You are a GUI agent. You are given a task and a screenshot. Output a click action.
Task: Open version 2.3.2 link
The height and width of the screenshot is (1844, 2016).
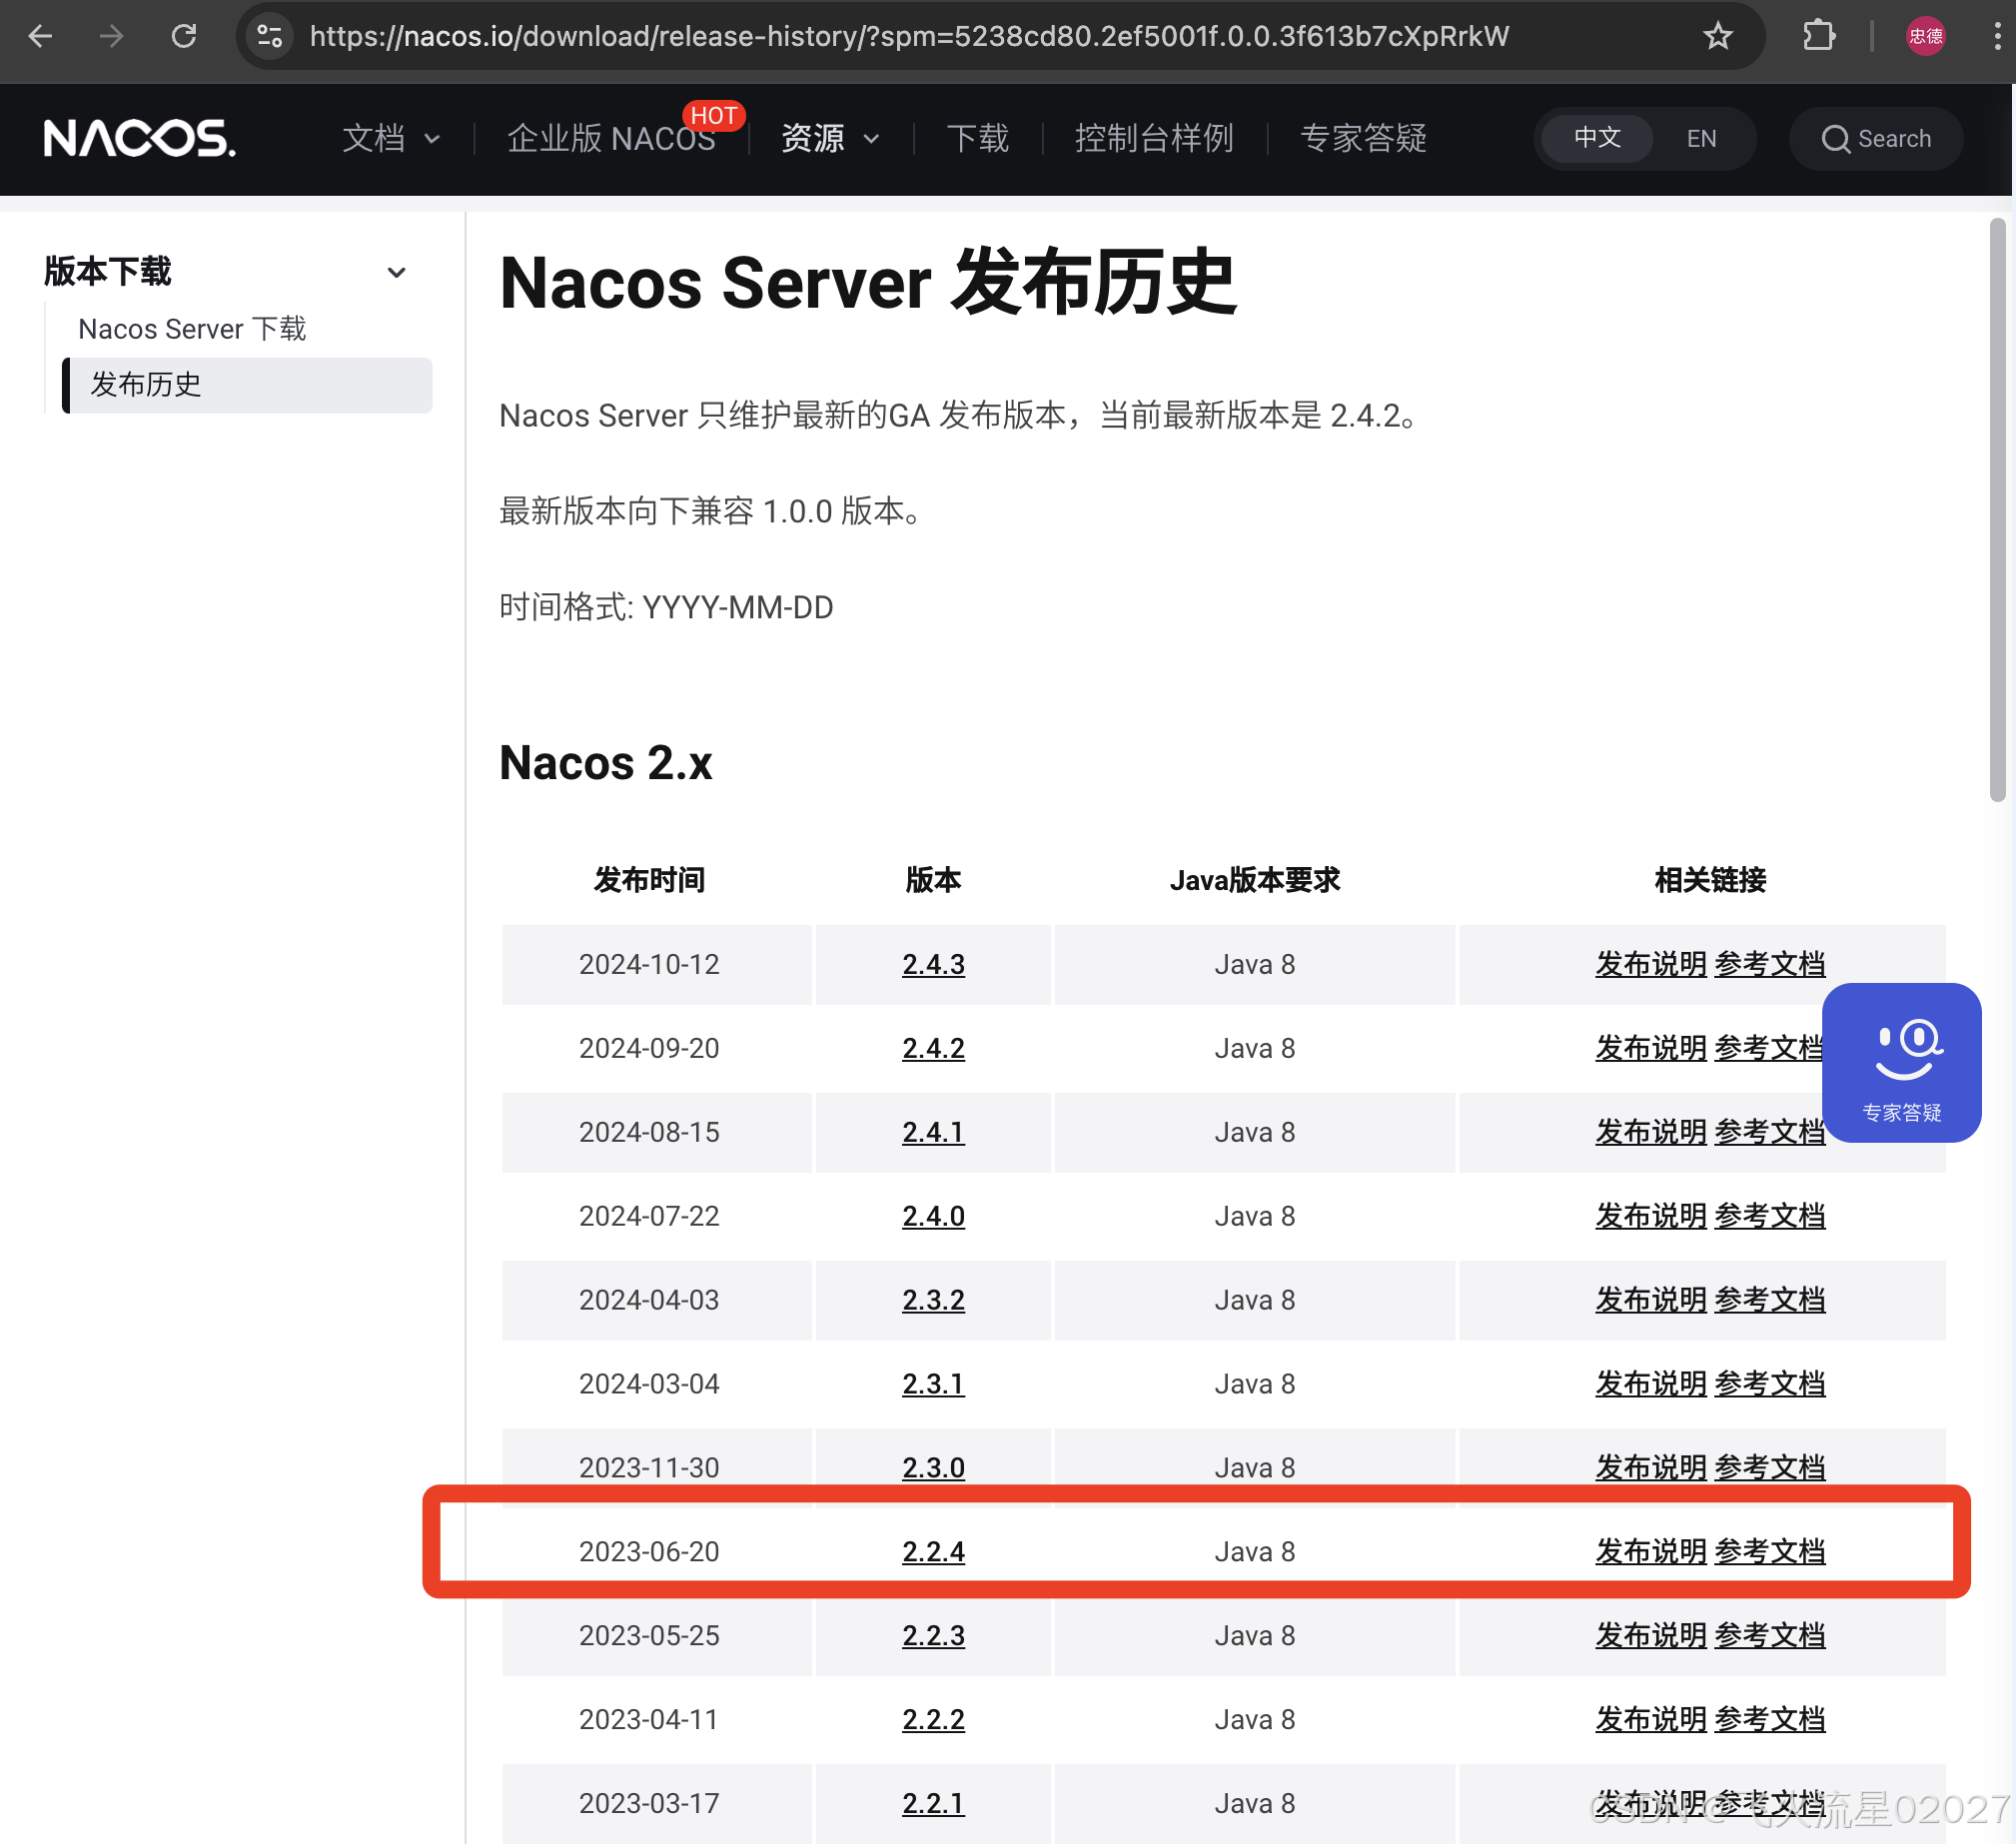click(x=933, y=1300)
